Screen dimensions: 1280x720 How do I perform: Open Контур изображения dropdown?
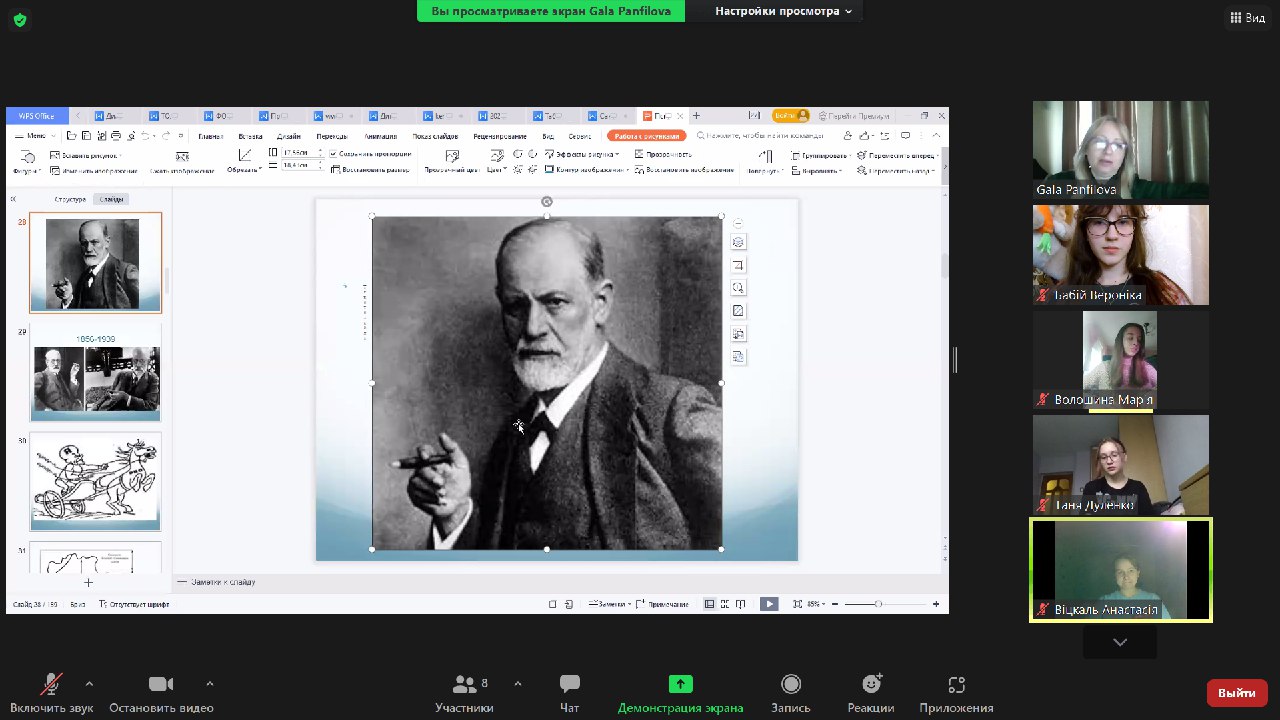click(586, 170)
